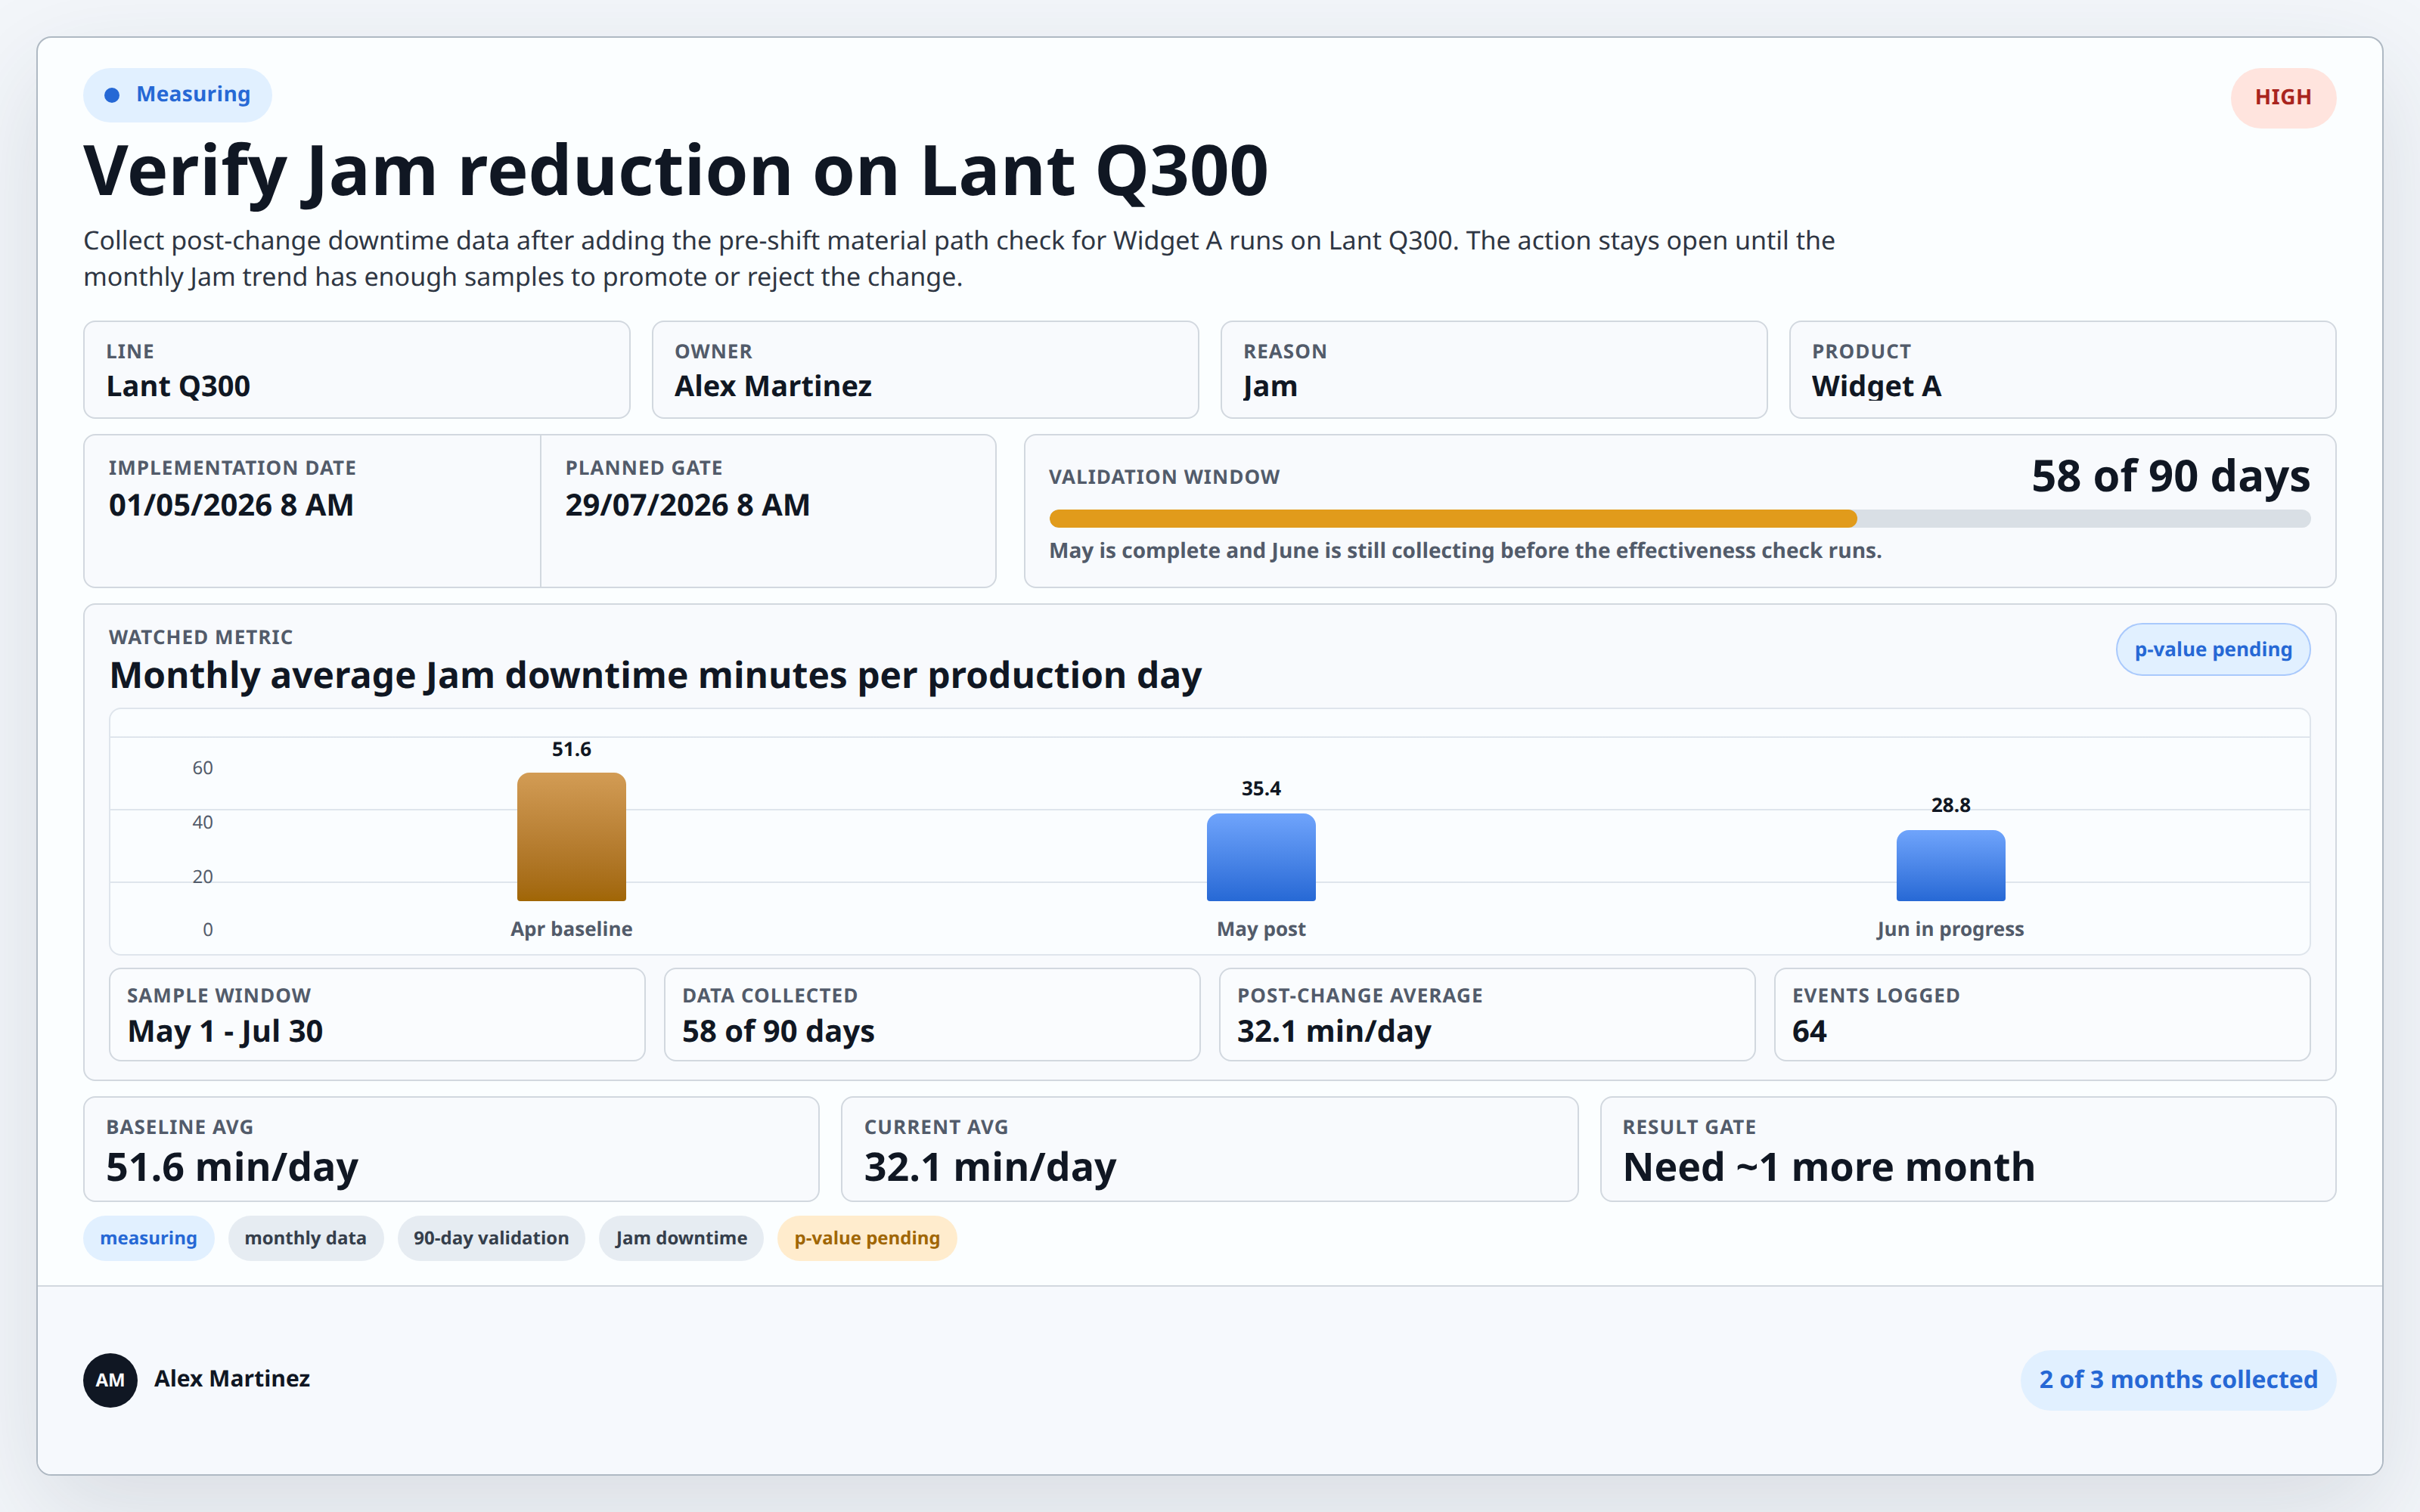The width and height of the screenshot is (2420, 1512).
Task: Click the measuring tag chip
Action: (x=148, y=1238)
